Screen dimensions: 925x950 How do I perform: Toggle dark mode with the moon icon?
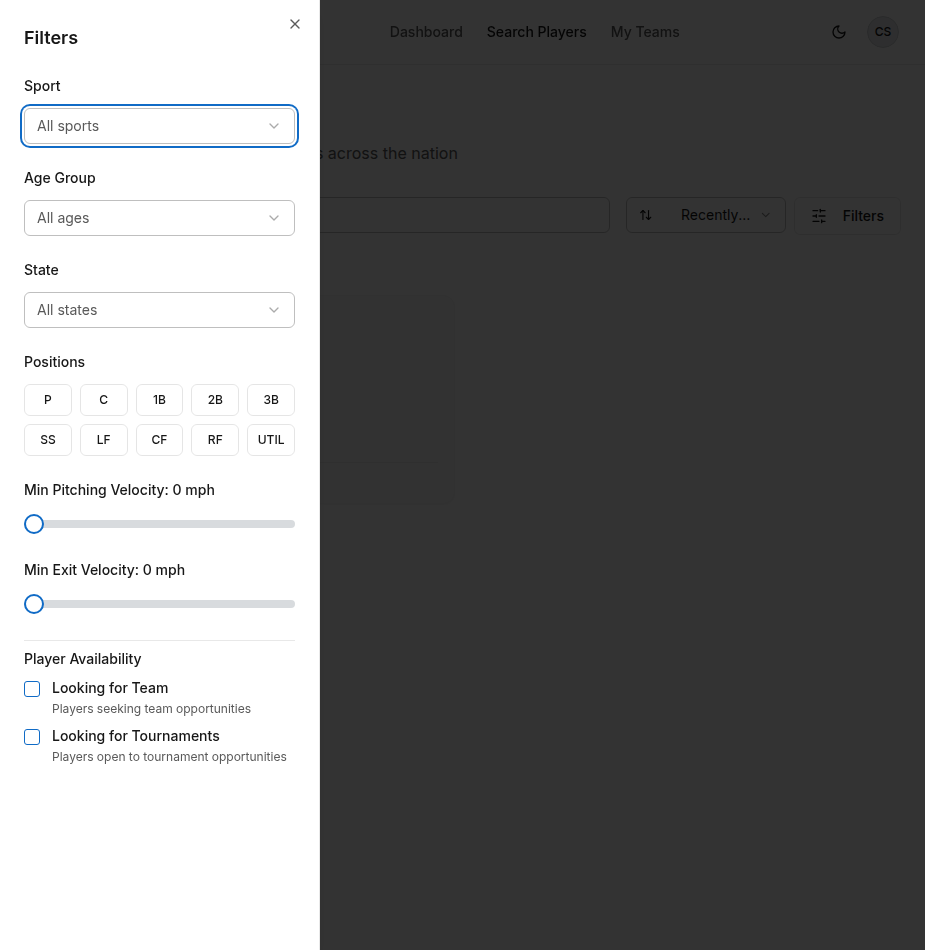click(x=839, y=32)
